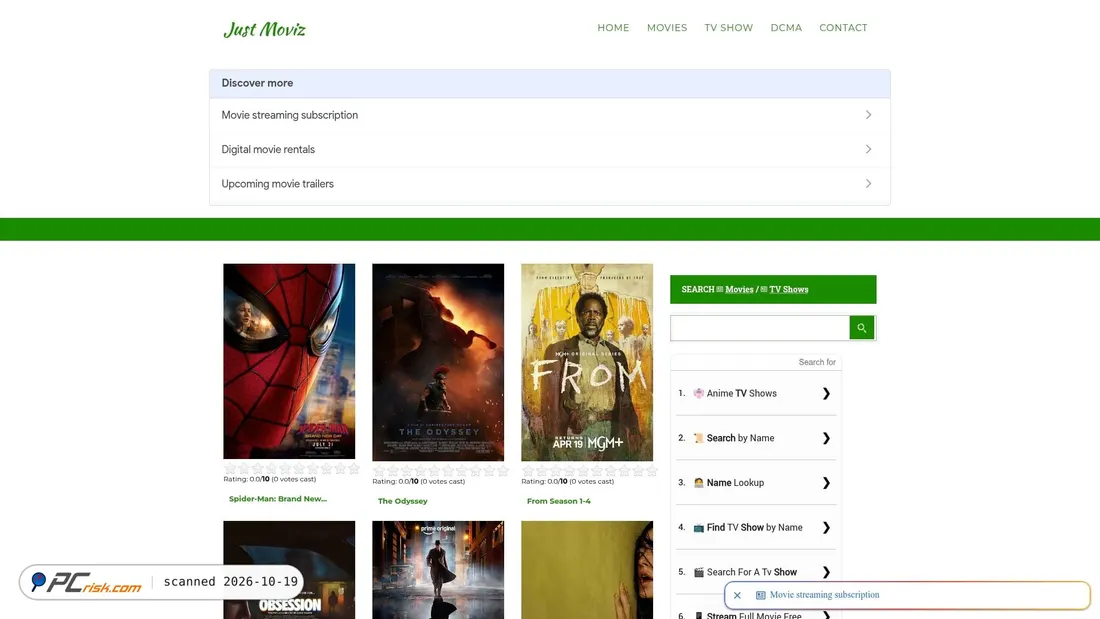Image resolution: width=1100 pixels, height=619 pixels.
Task: Open the Movie streaming subscription link
Action: [x=549, y=115]
